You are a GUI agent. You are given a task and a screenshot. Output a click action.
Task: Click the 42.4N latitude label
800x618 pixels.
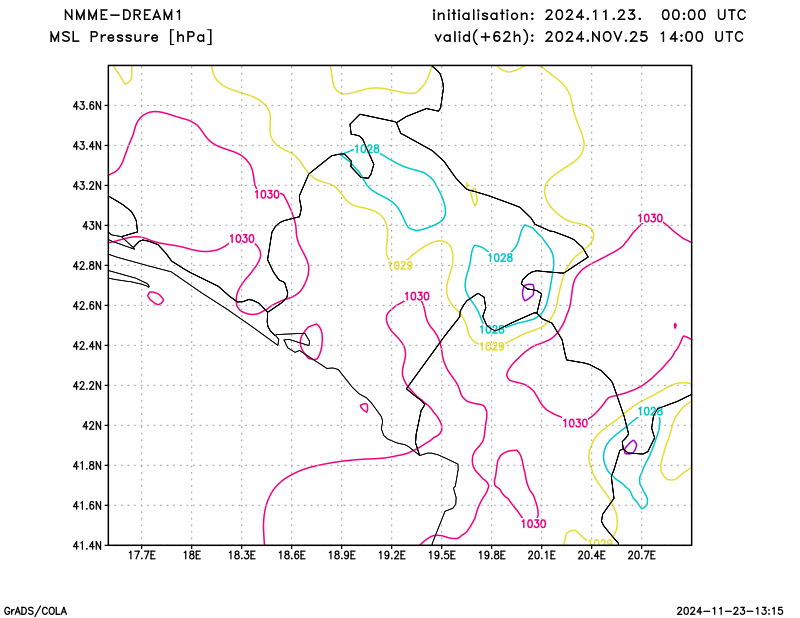click(87, 345)
